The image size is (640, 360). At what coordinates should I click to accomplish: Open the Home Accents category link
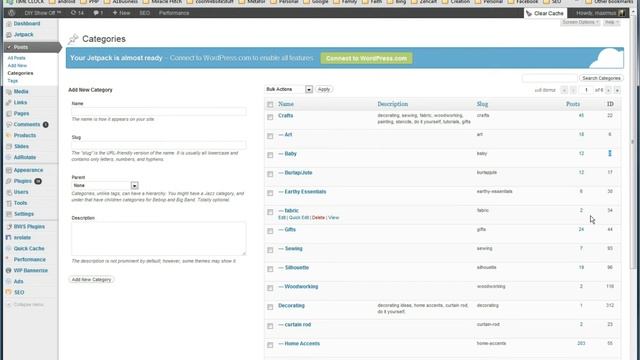302,344
